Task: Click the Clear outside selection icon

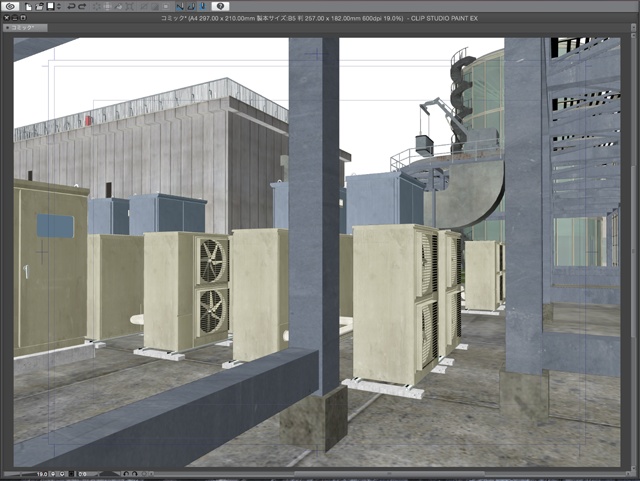Action: pos(107,6)
